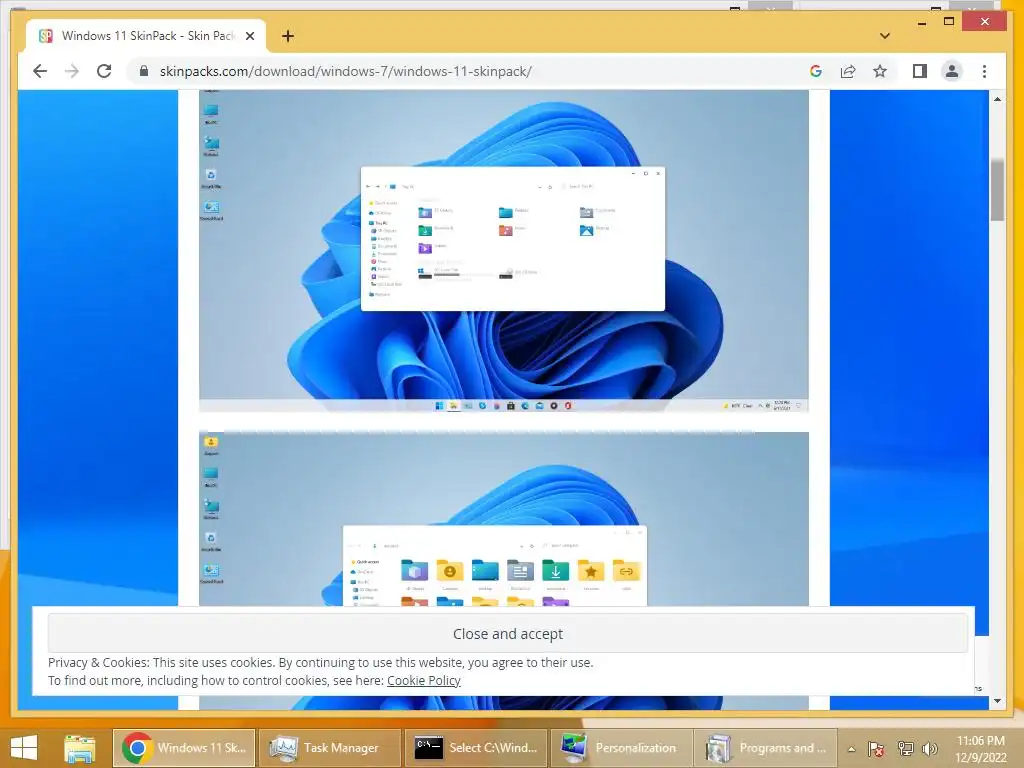1024x768 pixels.
Task: Show hidden system tray icons
Action: tap(851, 749)
